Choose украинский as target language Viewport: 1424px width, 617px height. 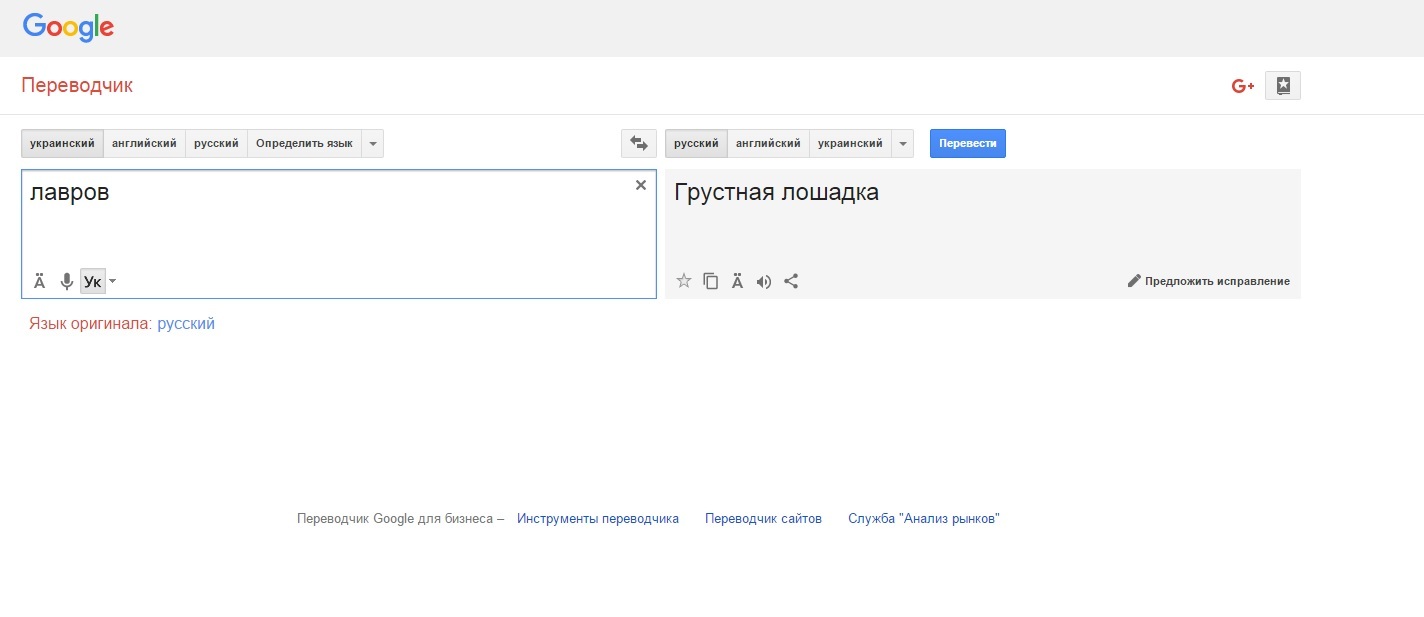point(850,144)
